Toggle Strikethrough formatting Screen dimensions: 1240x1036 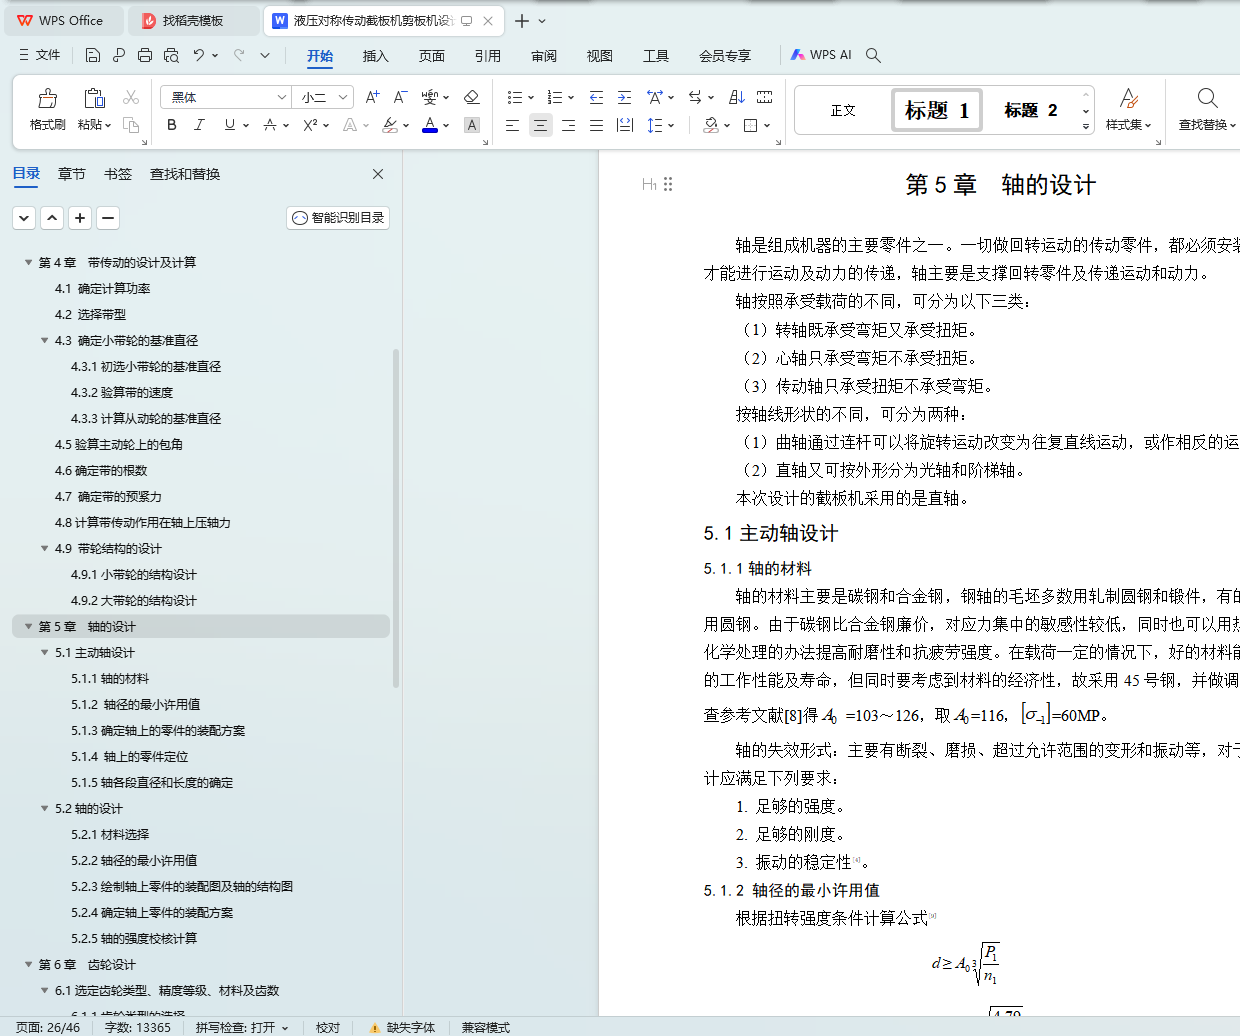pyautogui.click(x=269, y=125)
